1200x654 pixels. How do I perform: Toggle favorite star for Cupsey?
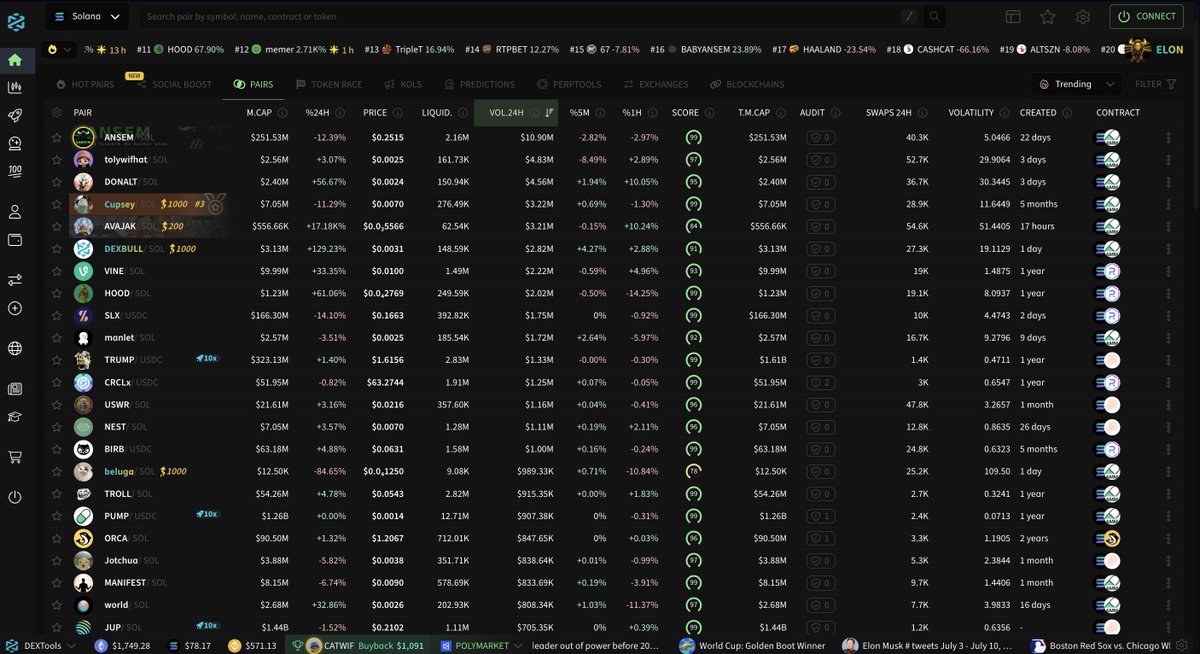coord(57,204)
